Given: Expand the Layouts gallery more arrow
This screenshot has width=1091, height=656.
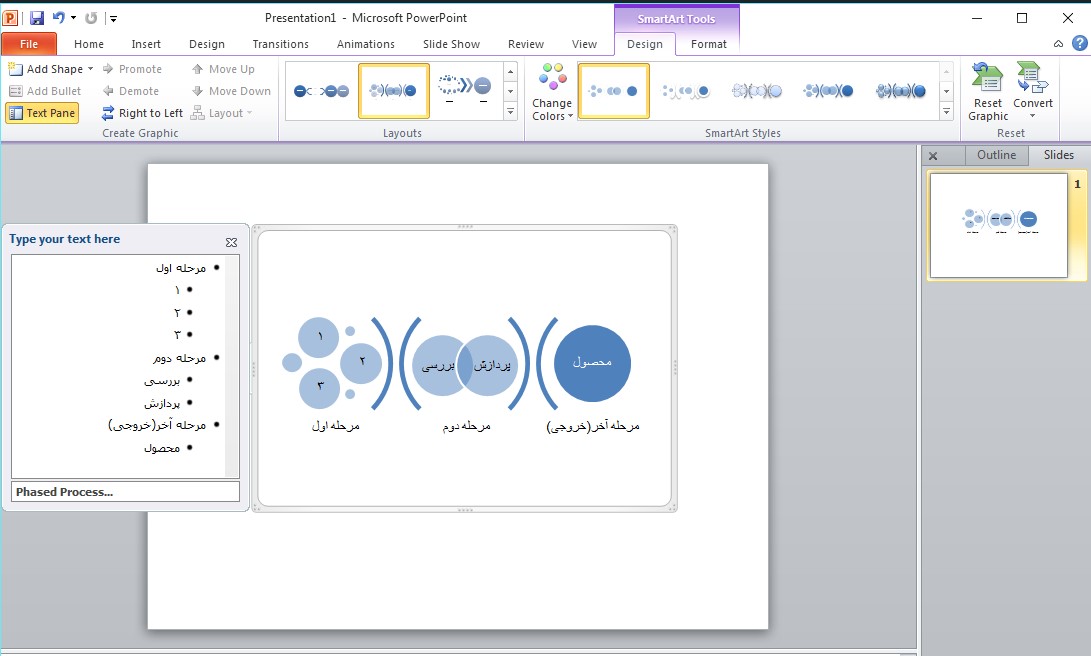Looking at the screenshot, I should (511, 112).
